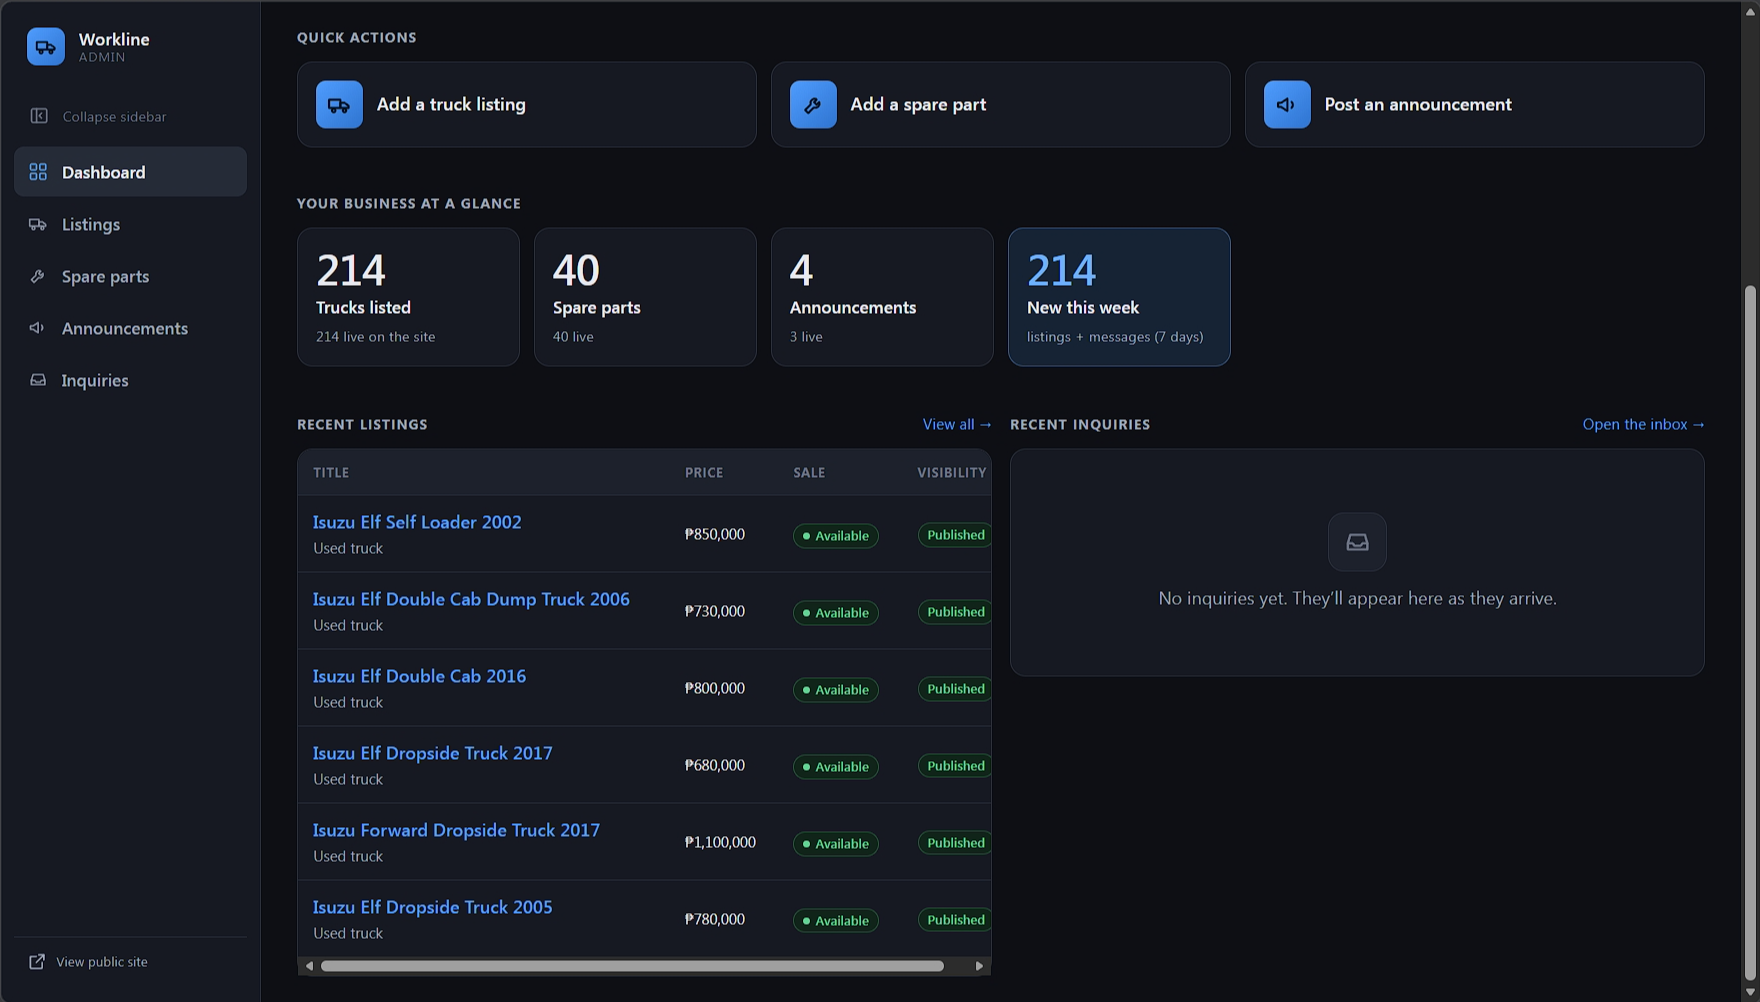The height and width of the screenshot is (1002, 1760).
Task: Click Published badge for Isuzu Forward Dropside Truck 2017
Action: point(955,843)
